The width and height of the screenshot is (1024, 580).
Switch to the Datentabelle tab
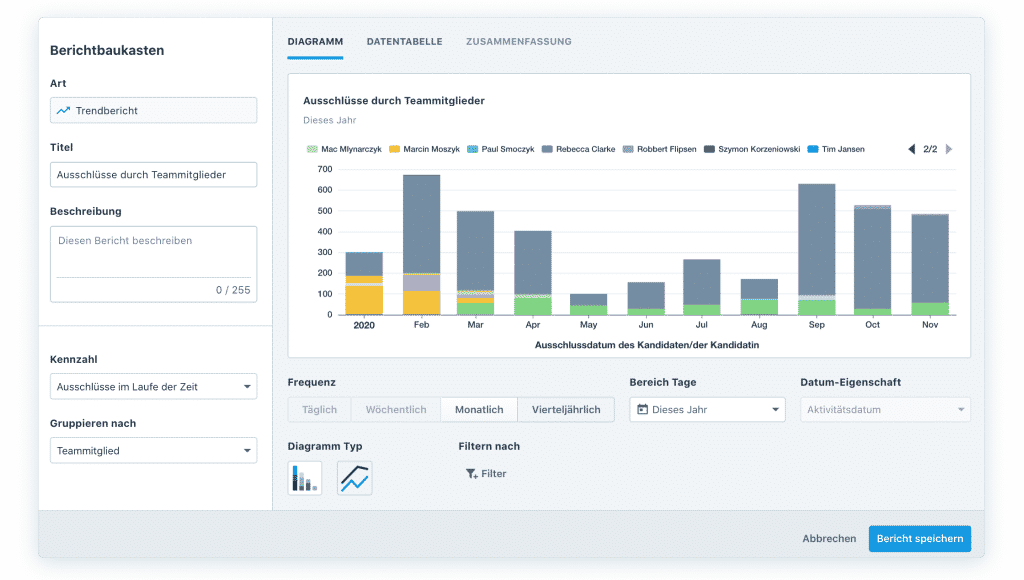[404, 42]
